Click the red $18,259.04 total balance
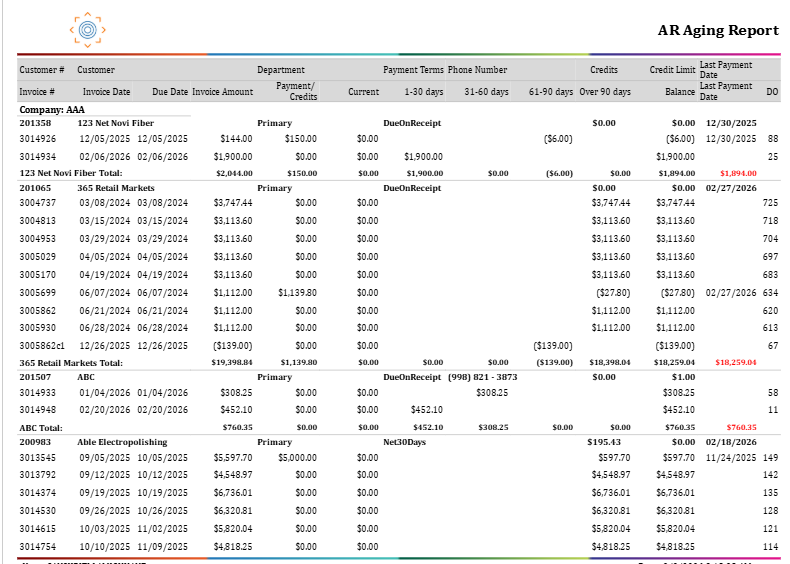The image size is (790, 564). [736, 362]
